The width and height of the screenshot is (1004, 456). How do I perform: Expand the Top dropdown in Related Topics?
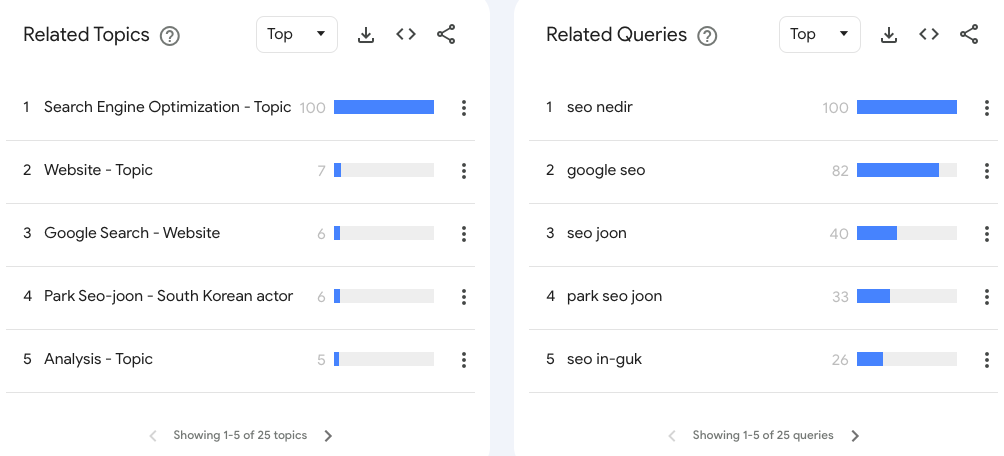point(297,35)
